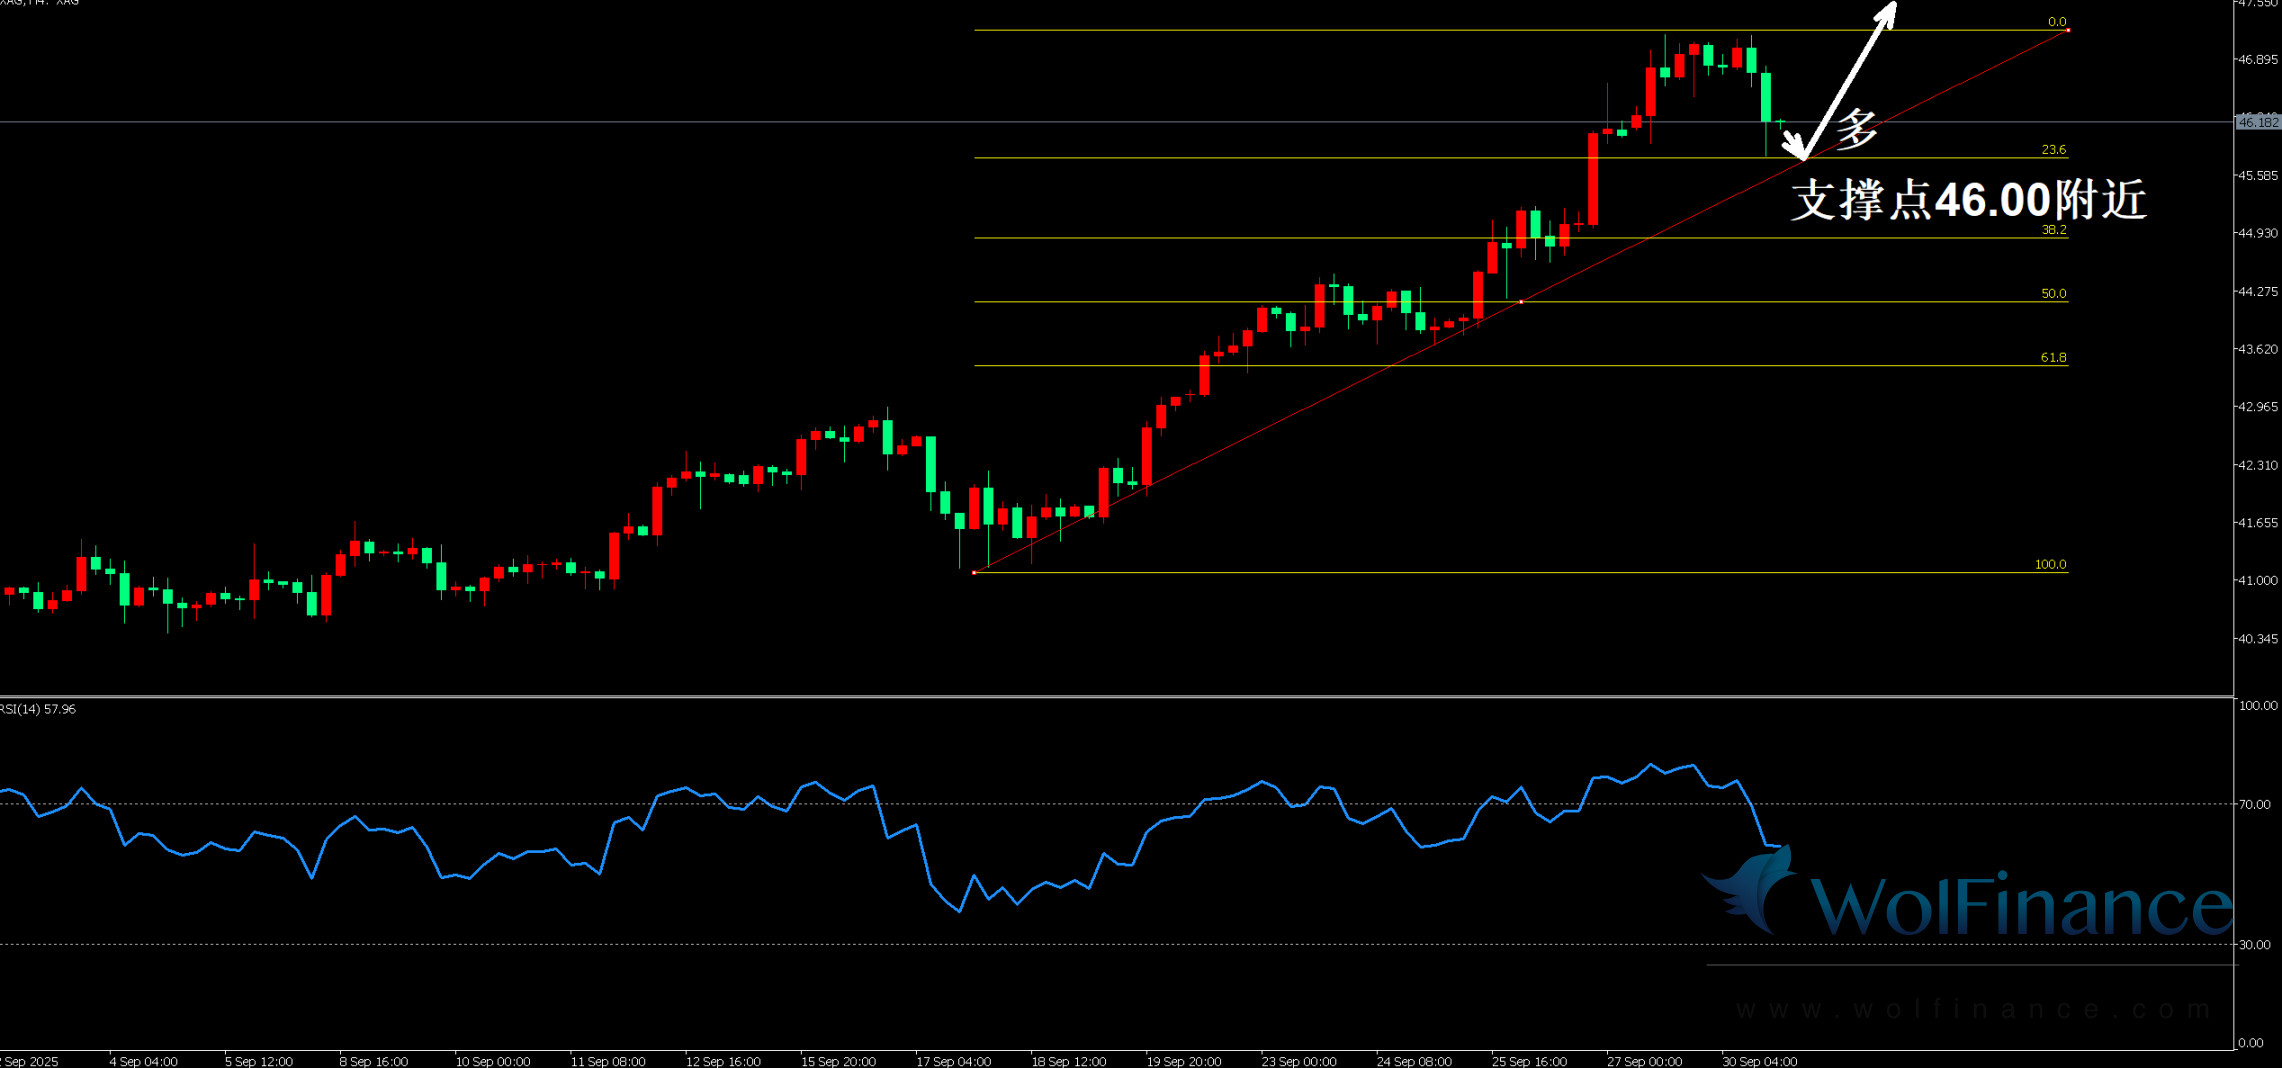Viewport: 2282px width, 1068px height.
Task: Click the 41.000 price axis label
Action: pos(2257,580)
